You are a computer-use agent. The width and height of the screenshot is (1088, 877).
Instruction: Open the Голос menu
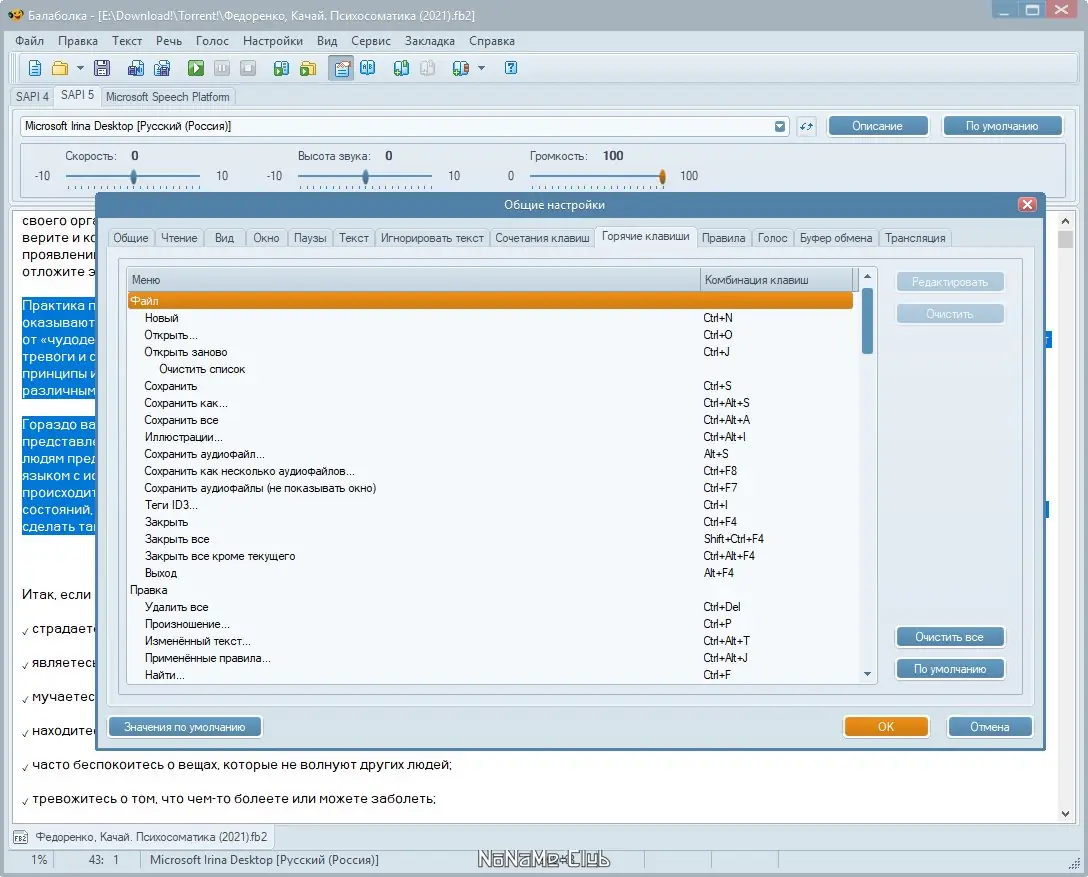coord(212,41)
